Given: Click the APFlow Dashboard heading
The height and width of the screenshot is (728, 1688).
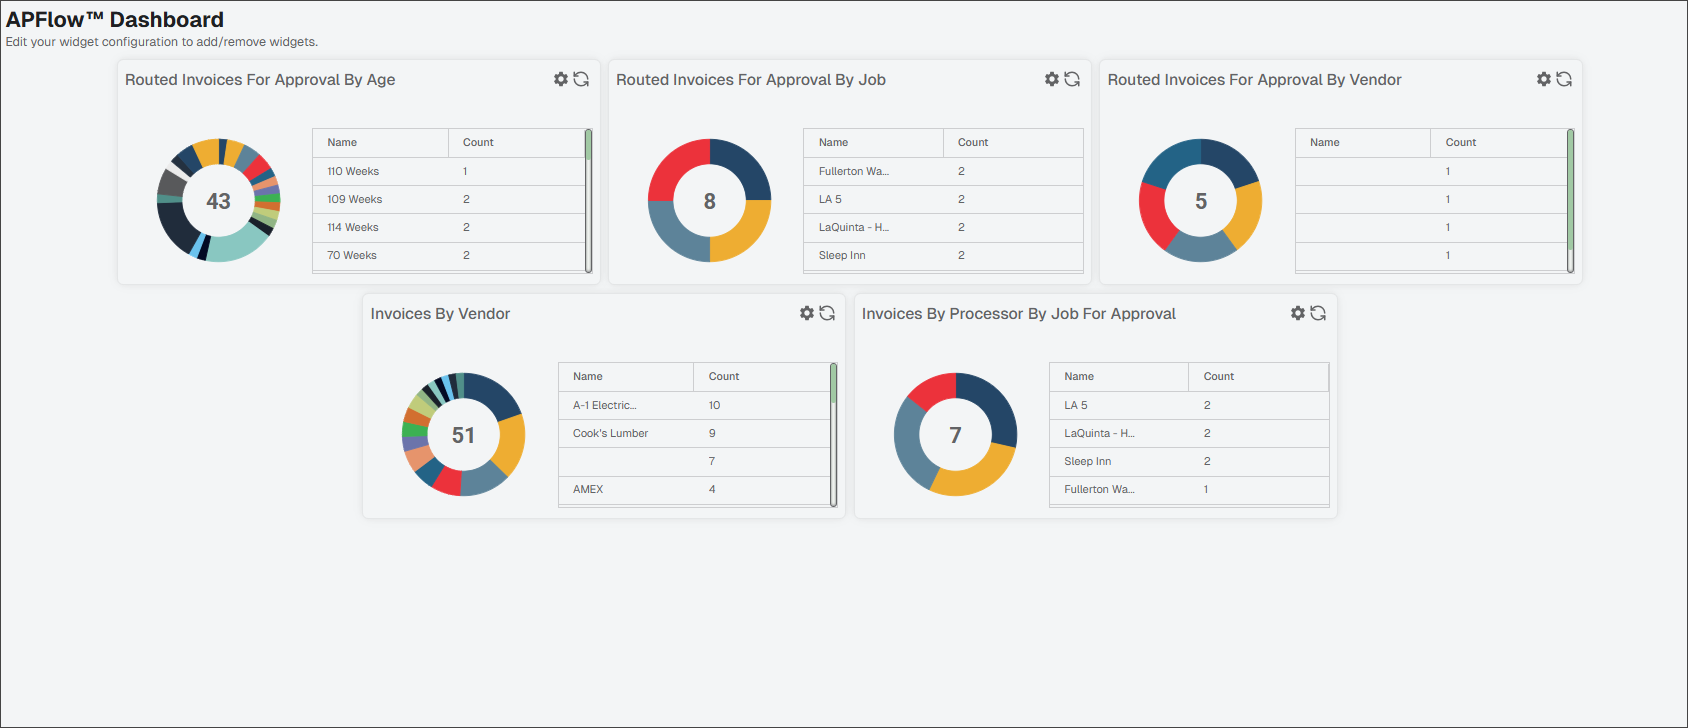Looking at the screenshot, I should [x=115, y=19].
